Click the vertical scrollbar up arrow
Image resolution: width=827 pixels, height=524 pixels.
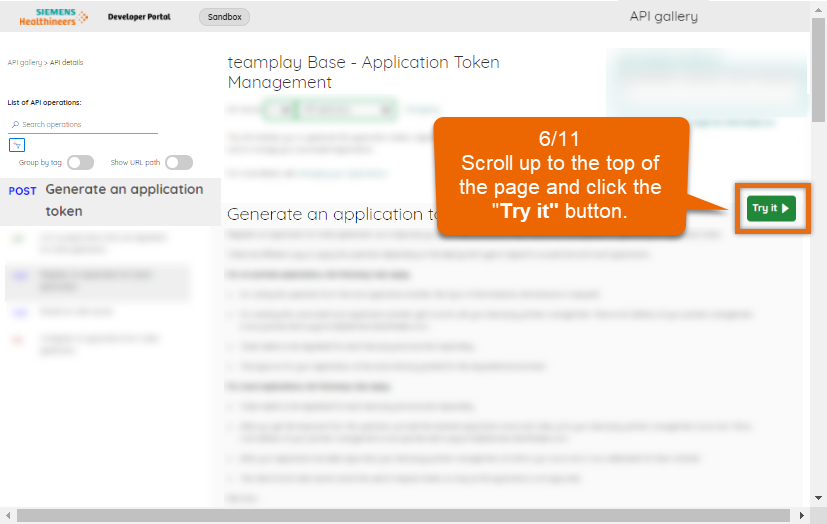coord(818,9)
